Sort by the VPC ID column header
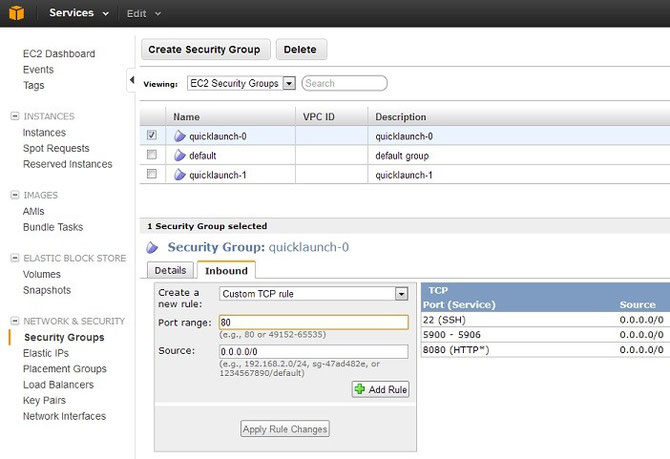This screenshot has height=459, width=670. click(332, 117)
